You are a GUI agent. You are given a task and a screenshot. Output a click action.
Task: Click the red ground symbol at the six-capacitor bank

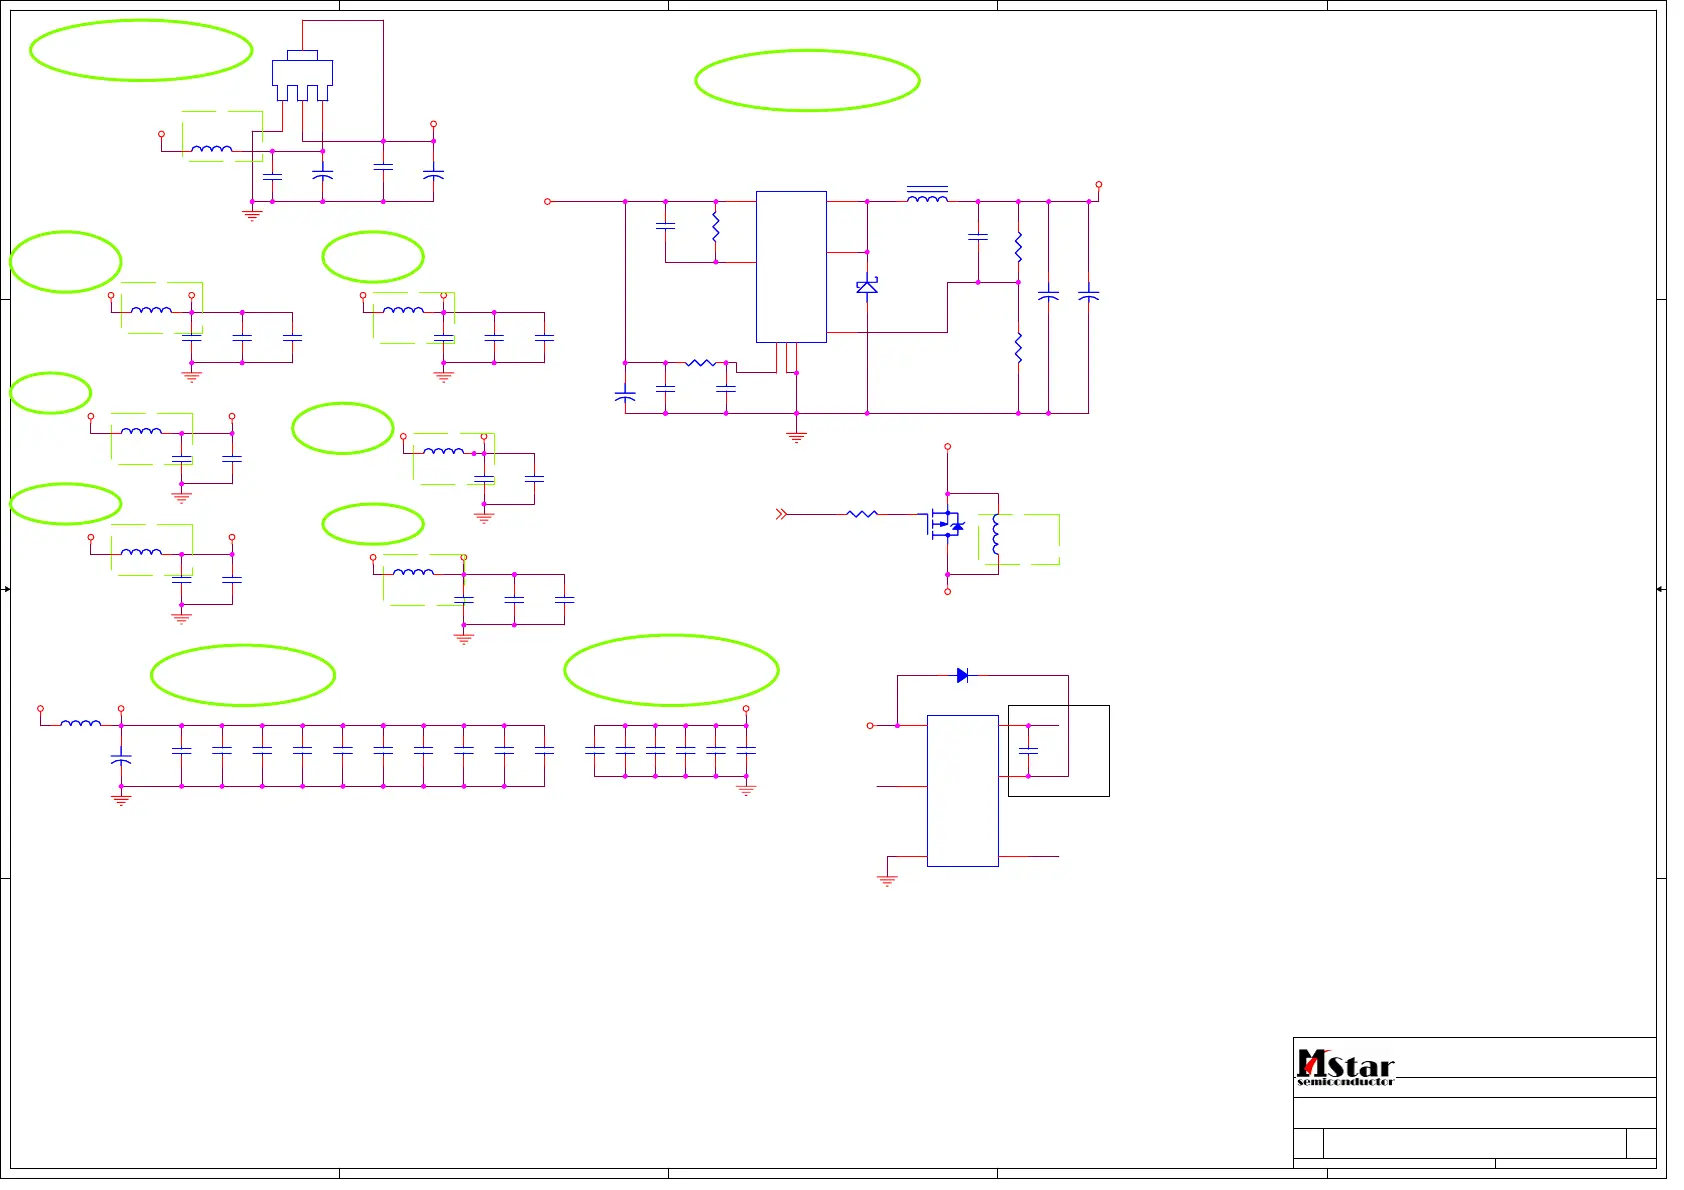coord(746,790)
